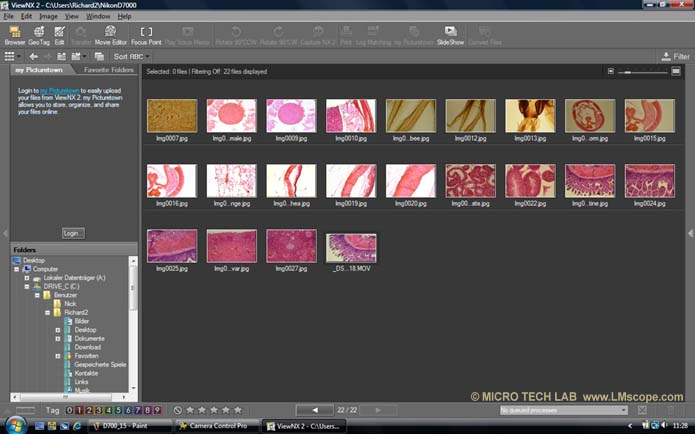The height and width of the screenshot is (434, 695).
Task: Apply red tag label 1
Action: pos(79,410)
